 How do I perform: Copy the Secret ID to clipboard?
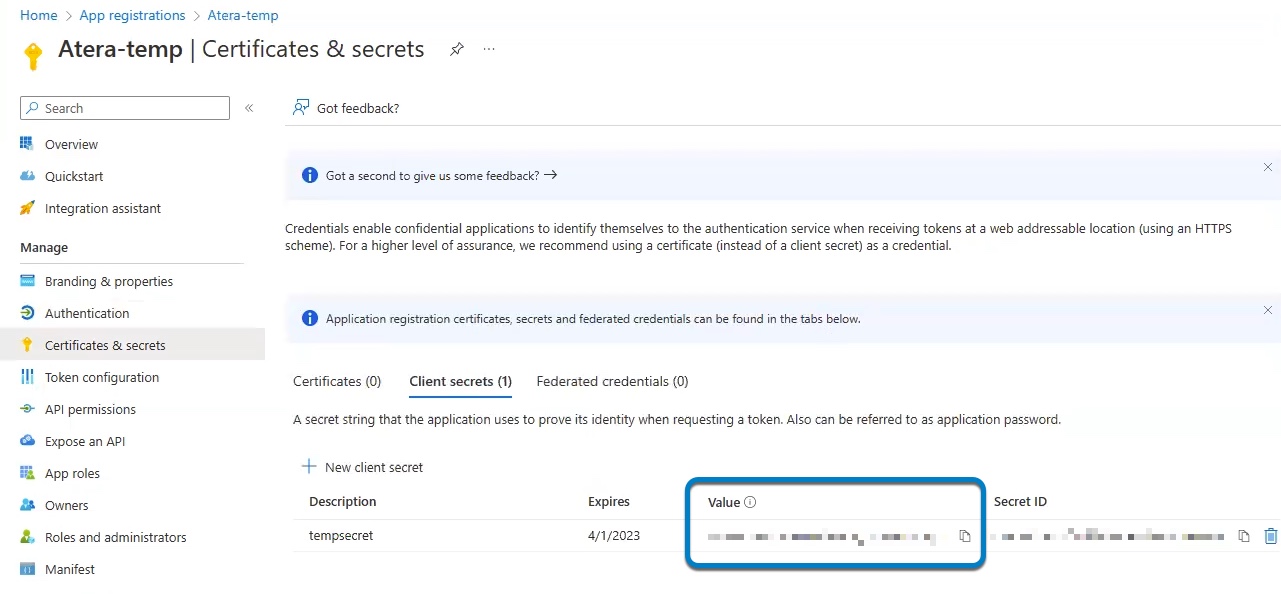pos(1244,536)
